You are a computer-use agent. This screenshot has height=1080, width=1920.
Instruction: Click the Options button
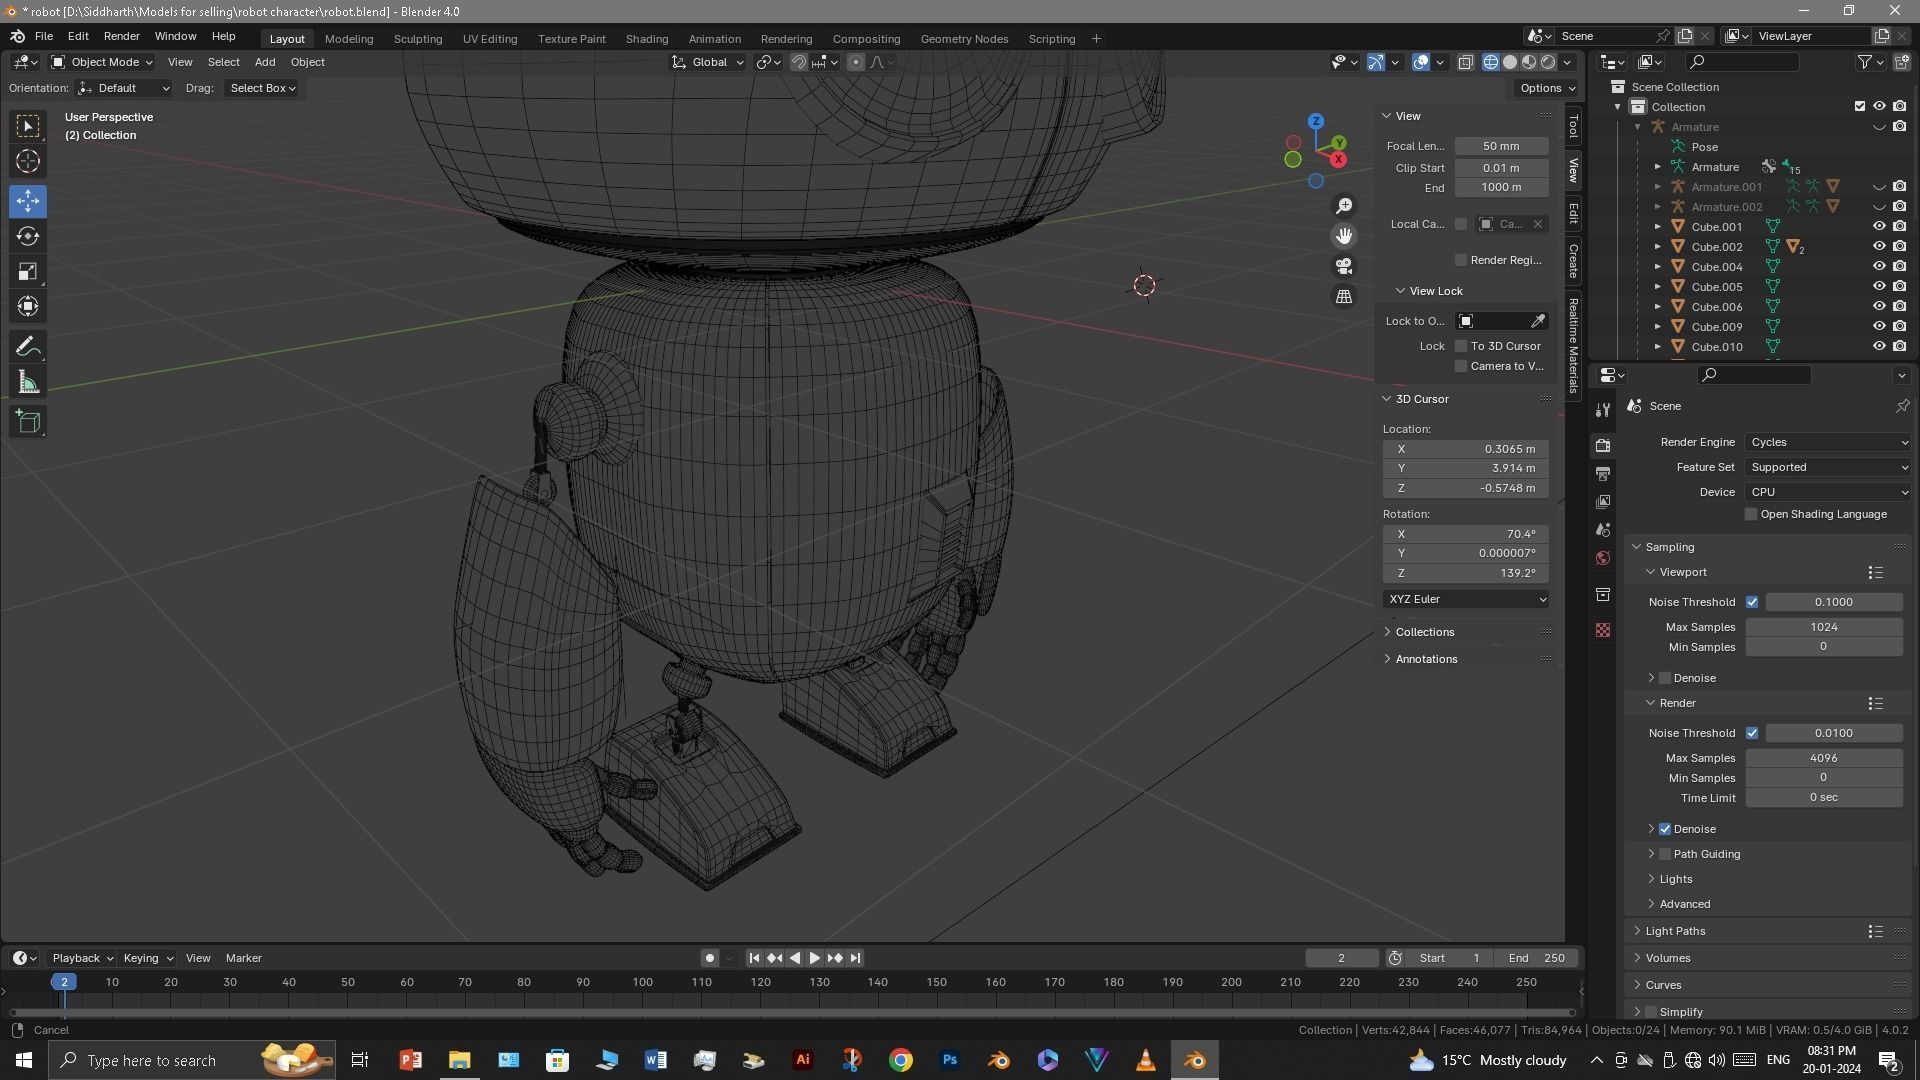[1548, 88]
